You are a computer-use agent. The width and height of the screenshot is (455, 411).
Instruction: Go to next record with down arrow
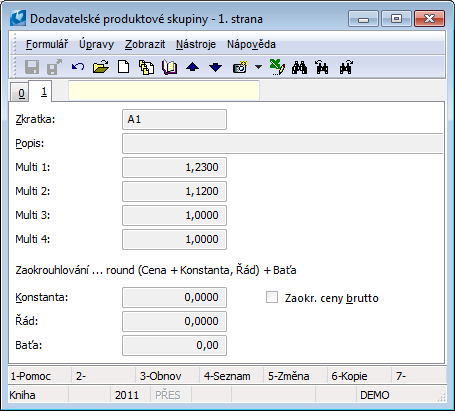[216, 67]
